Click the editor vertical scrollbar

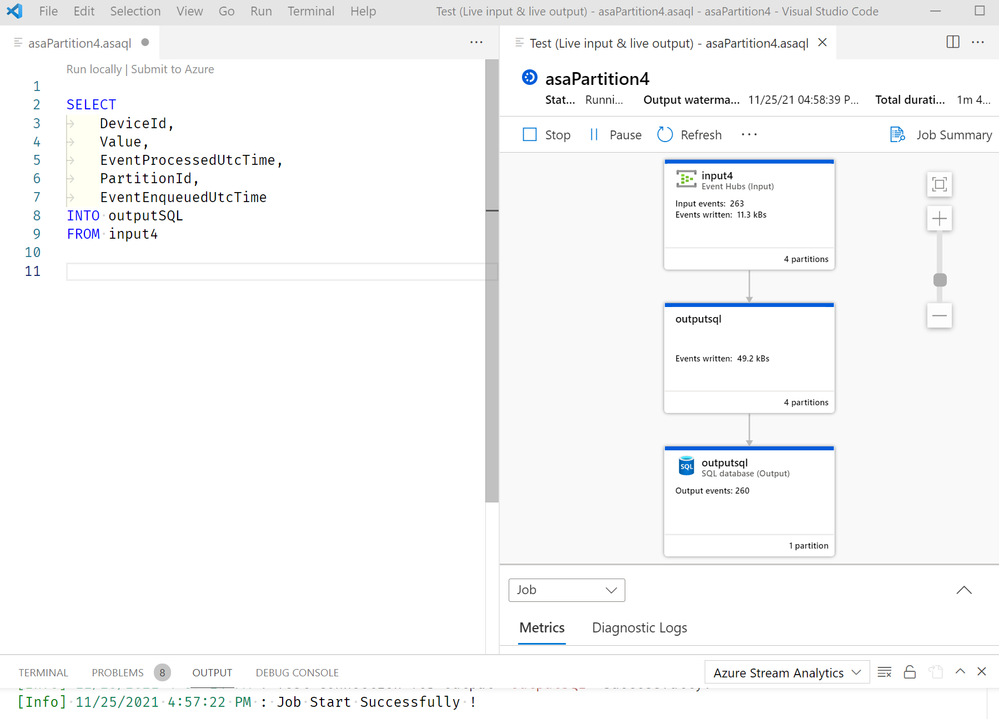tap(491, 280)
